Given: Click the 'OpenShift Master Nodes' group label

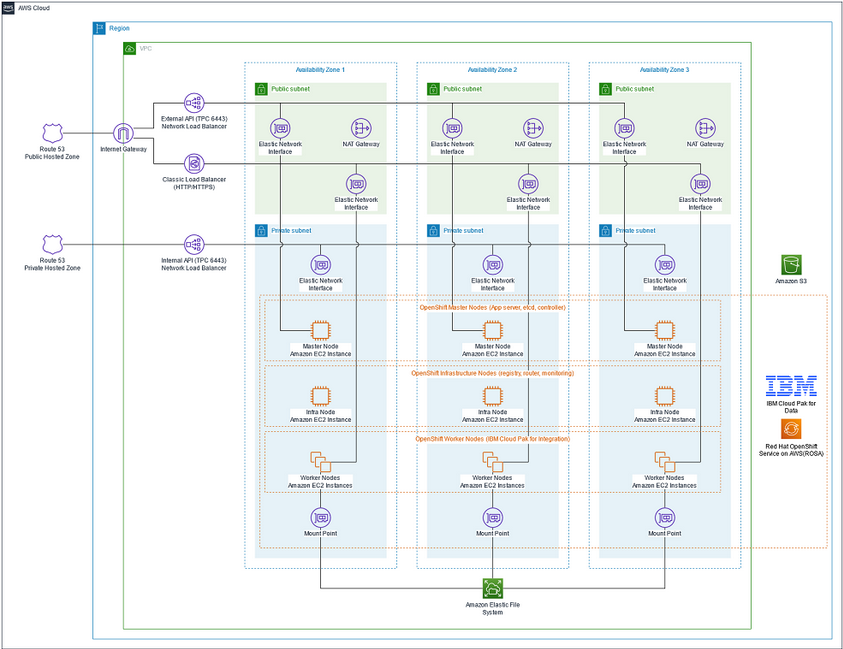Looking at the screenshot, I should pyautogui.click(x=492, y=308).
